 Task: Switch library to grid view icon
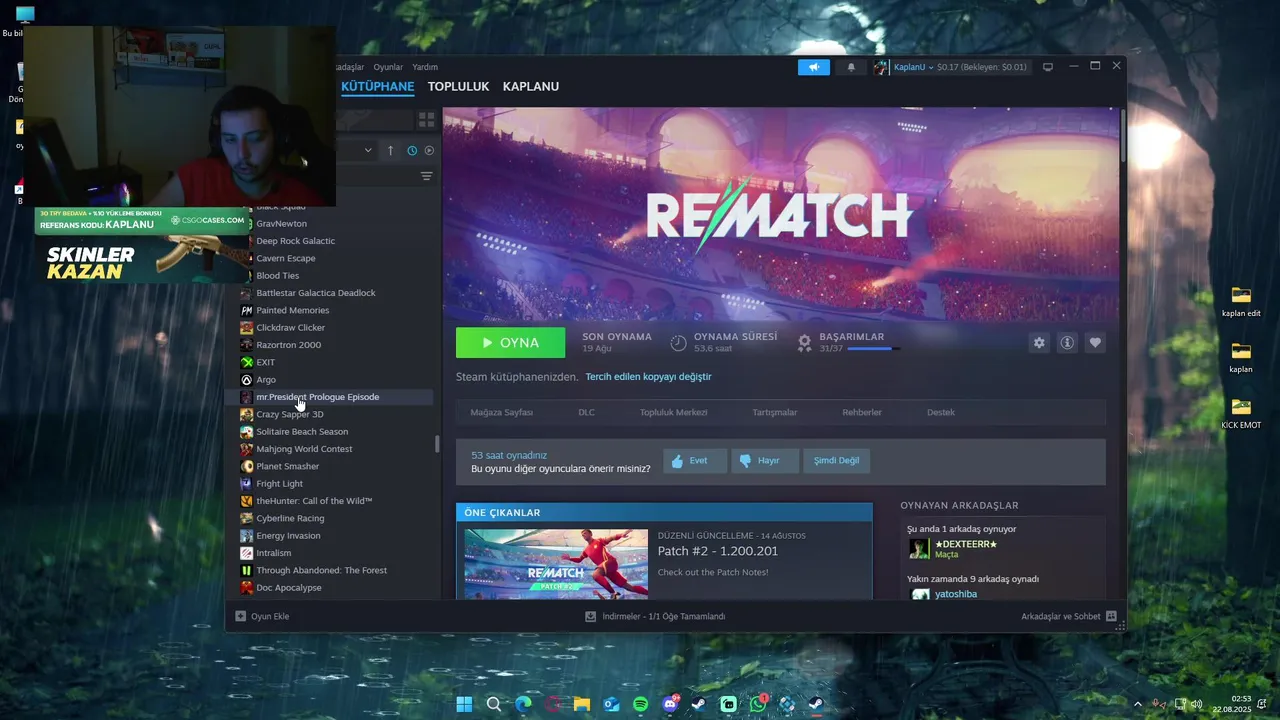pyautogui.click(x=426, y=119)
